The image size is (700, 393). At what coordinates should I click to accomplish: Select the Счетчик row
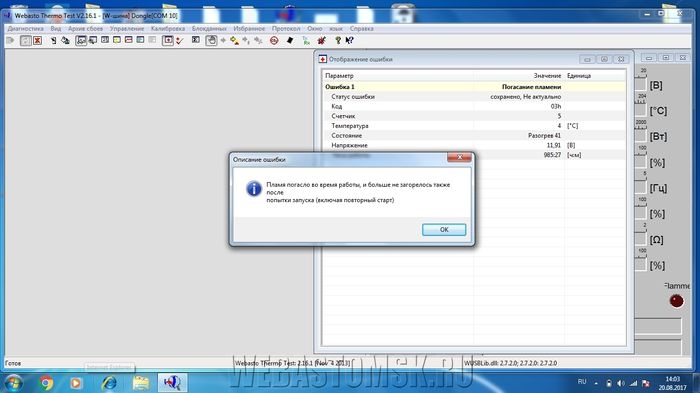click(x=474, y=116)
